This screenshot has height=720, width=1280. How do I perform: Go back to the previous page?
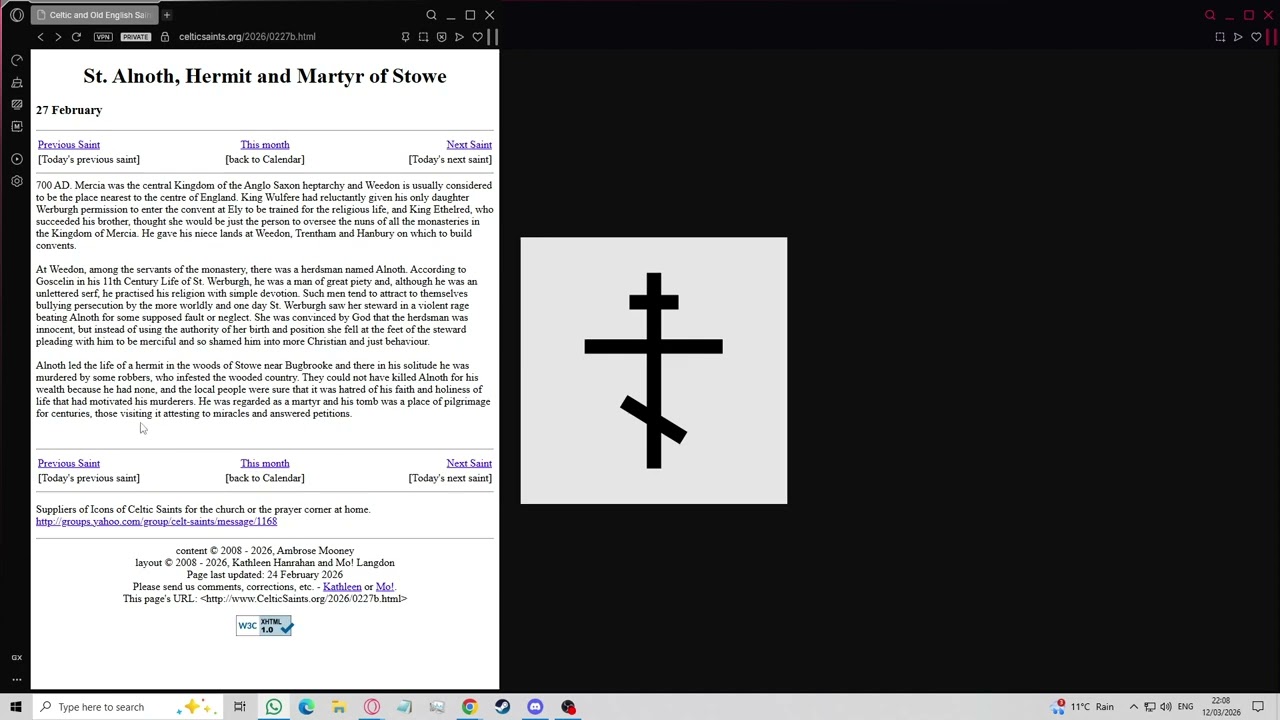pos(41,37)
